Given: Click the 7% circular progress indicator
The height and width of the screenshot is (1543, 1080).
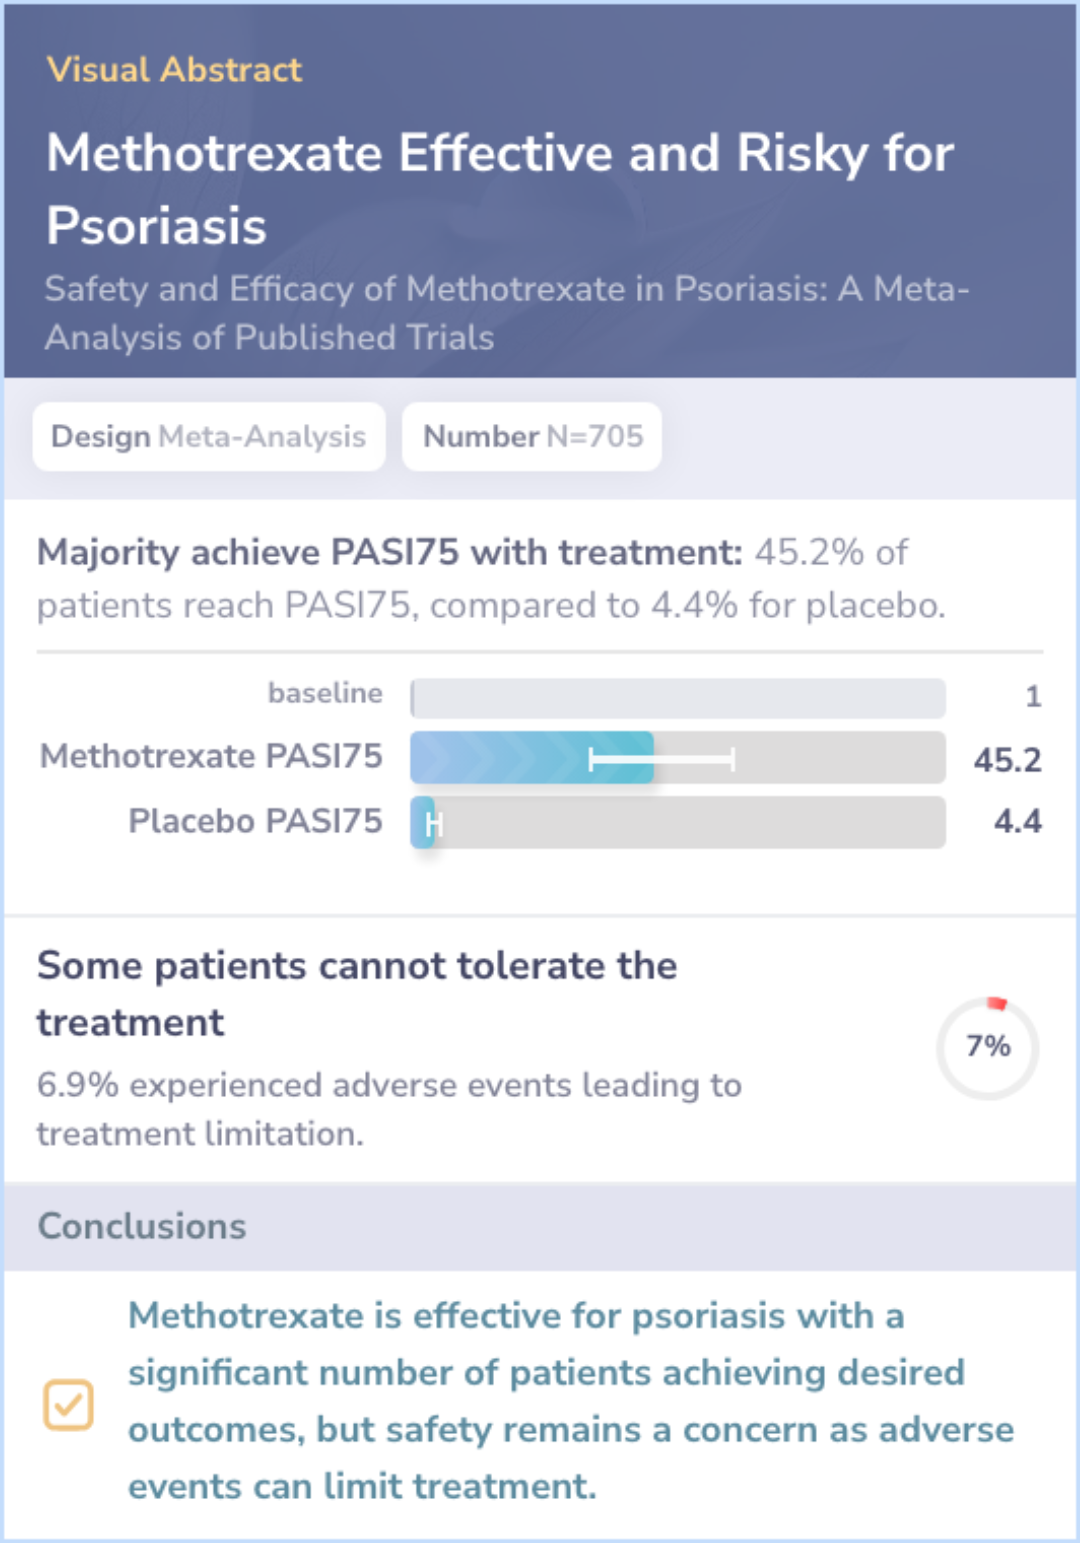Looking at the screenshot, I should point(987,1047).
